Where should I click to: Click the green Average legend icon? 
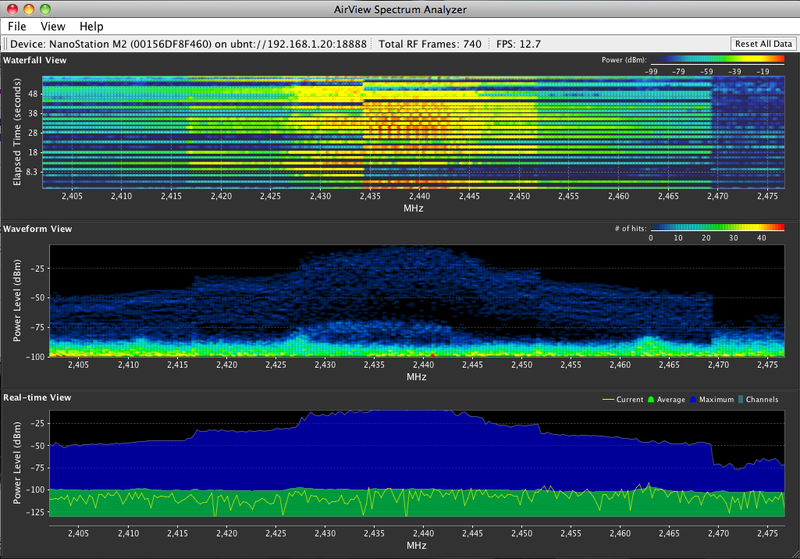coord(653,399)
